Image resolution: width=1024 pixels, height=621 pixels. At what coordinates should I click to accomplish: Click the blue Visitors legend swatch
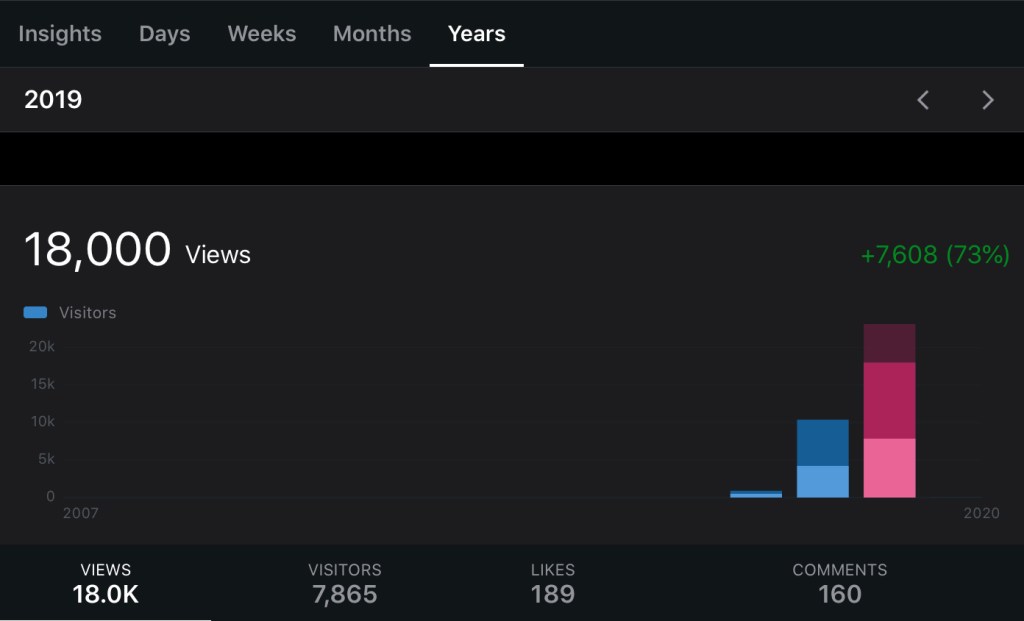coord(35,313)
